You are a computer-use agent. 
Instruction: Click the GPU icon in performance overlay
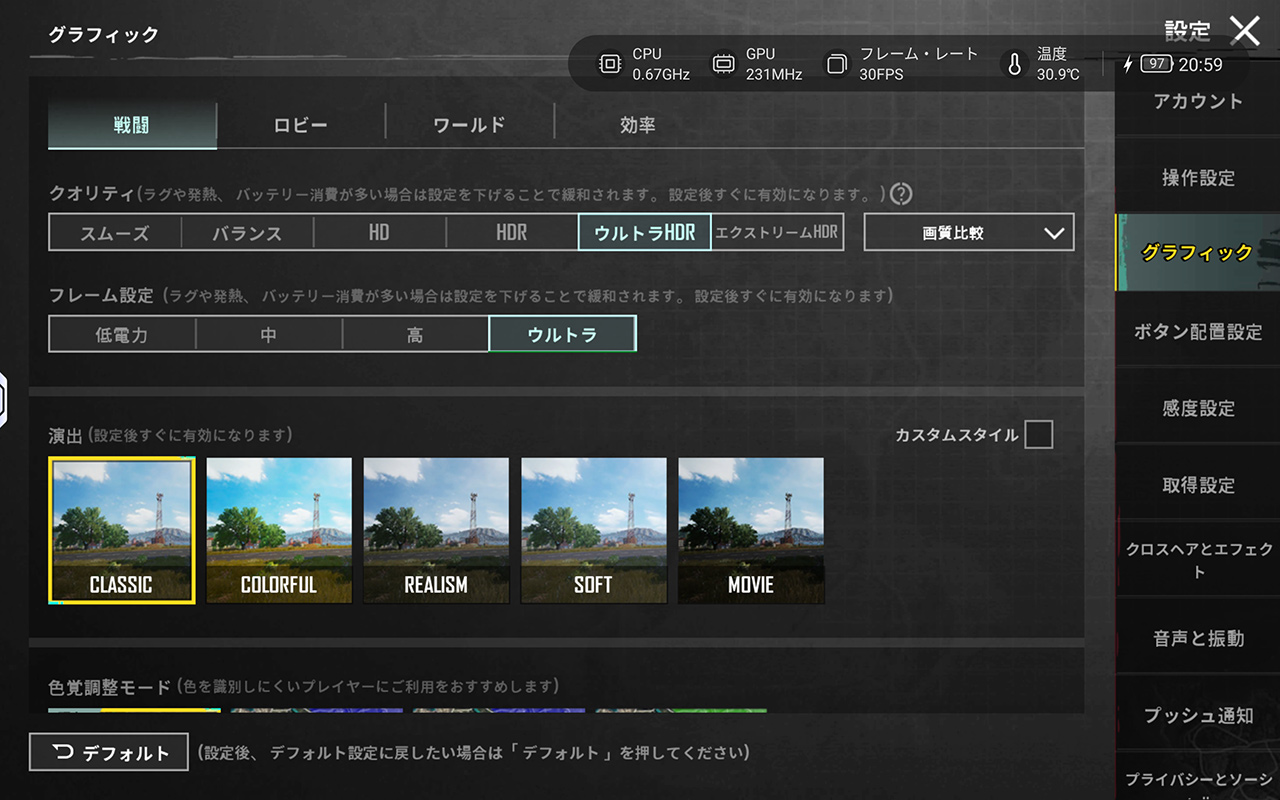[x=722, y=64]
